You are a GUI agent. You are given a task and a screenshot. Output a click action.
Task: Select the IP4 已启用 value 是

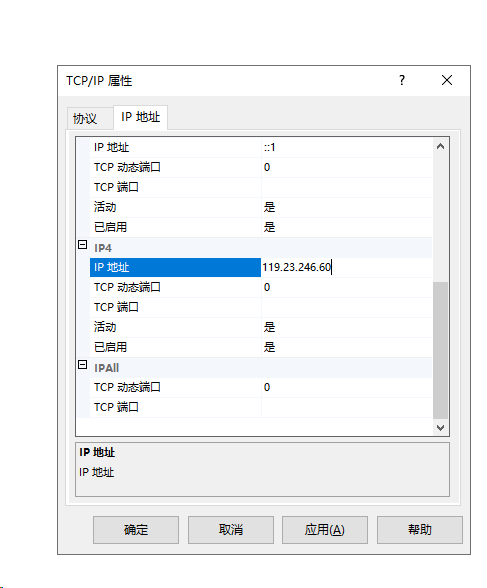coord(346,347)
